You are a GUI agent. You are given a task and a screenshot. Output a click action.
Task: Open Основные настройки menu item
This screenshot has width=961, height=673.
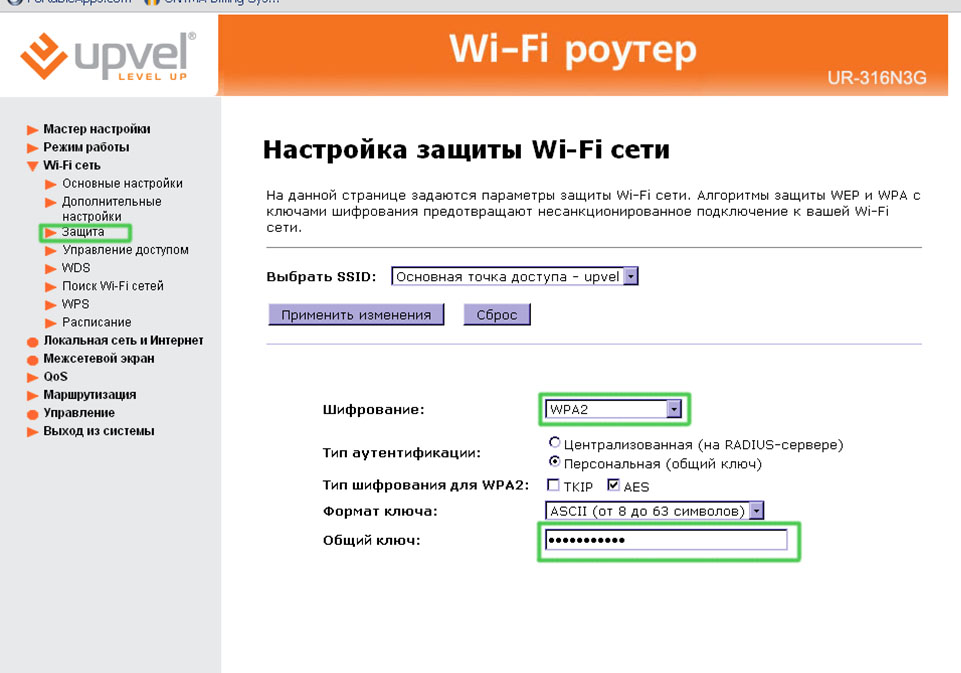click(x=122, y=184)
